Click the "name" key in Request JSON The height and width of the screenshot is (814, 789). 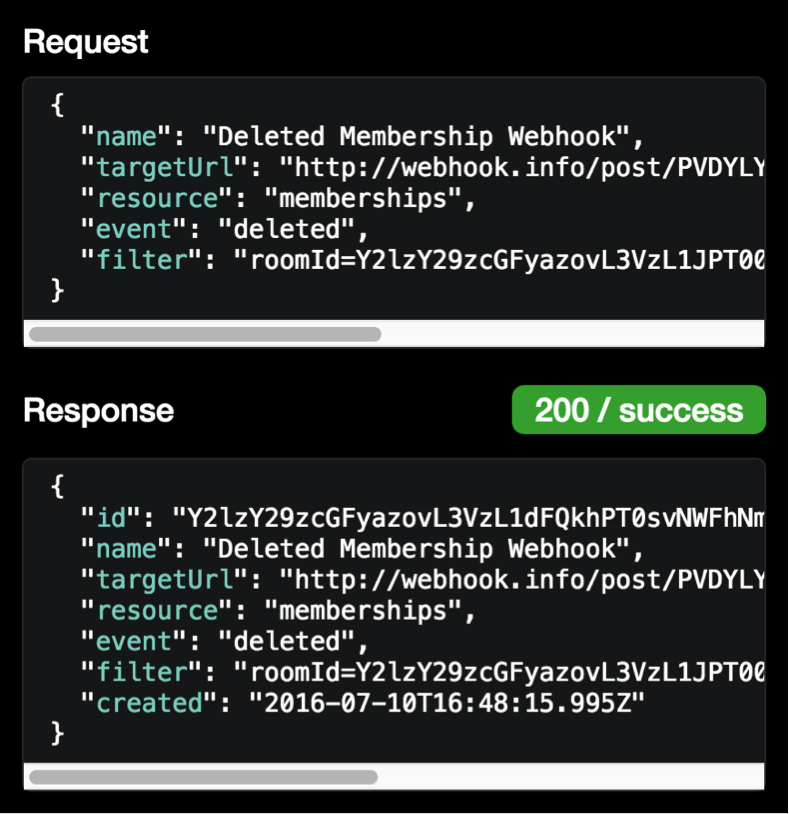126,137
